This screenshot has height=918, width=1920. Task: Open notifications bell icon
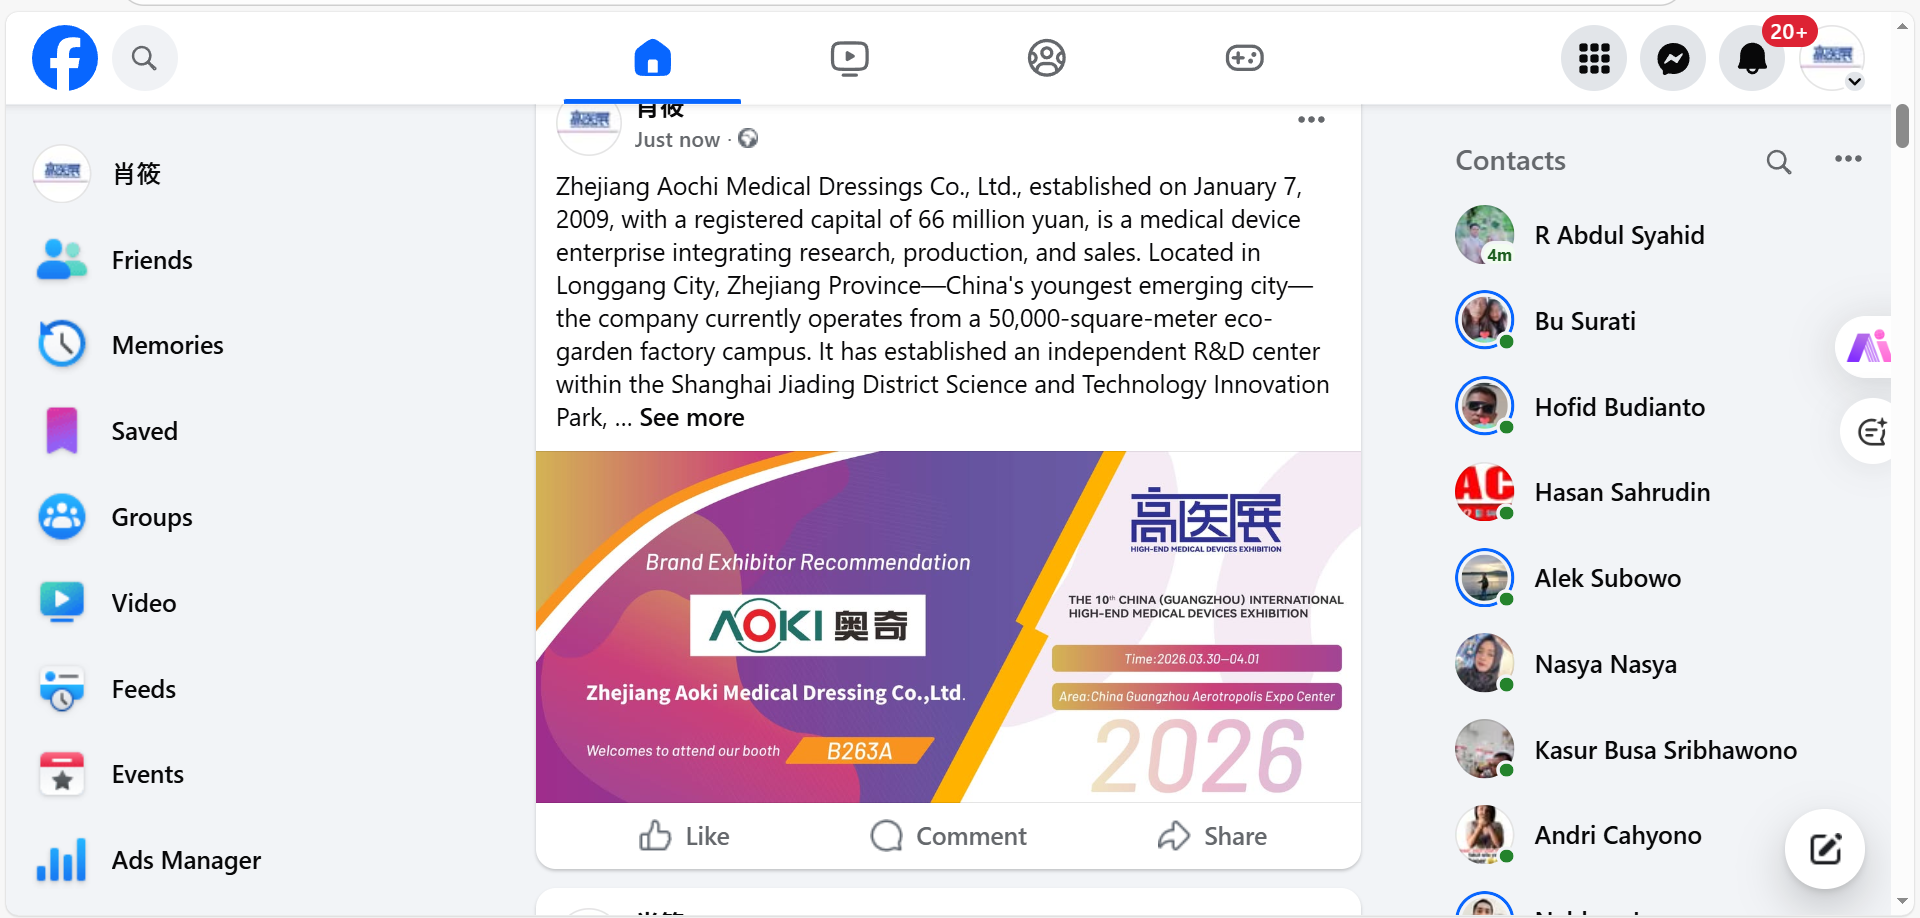point(1752,58)
